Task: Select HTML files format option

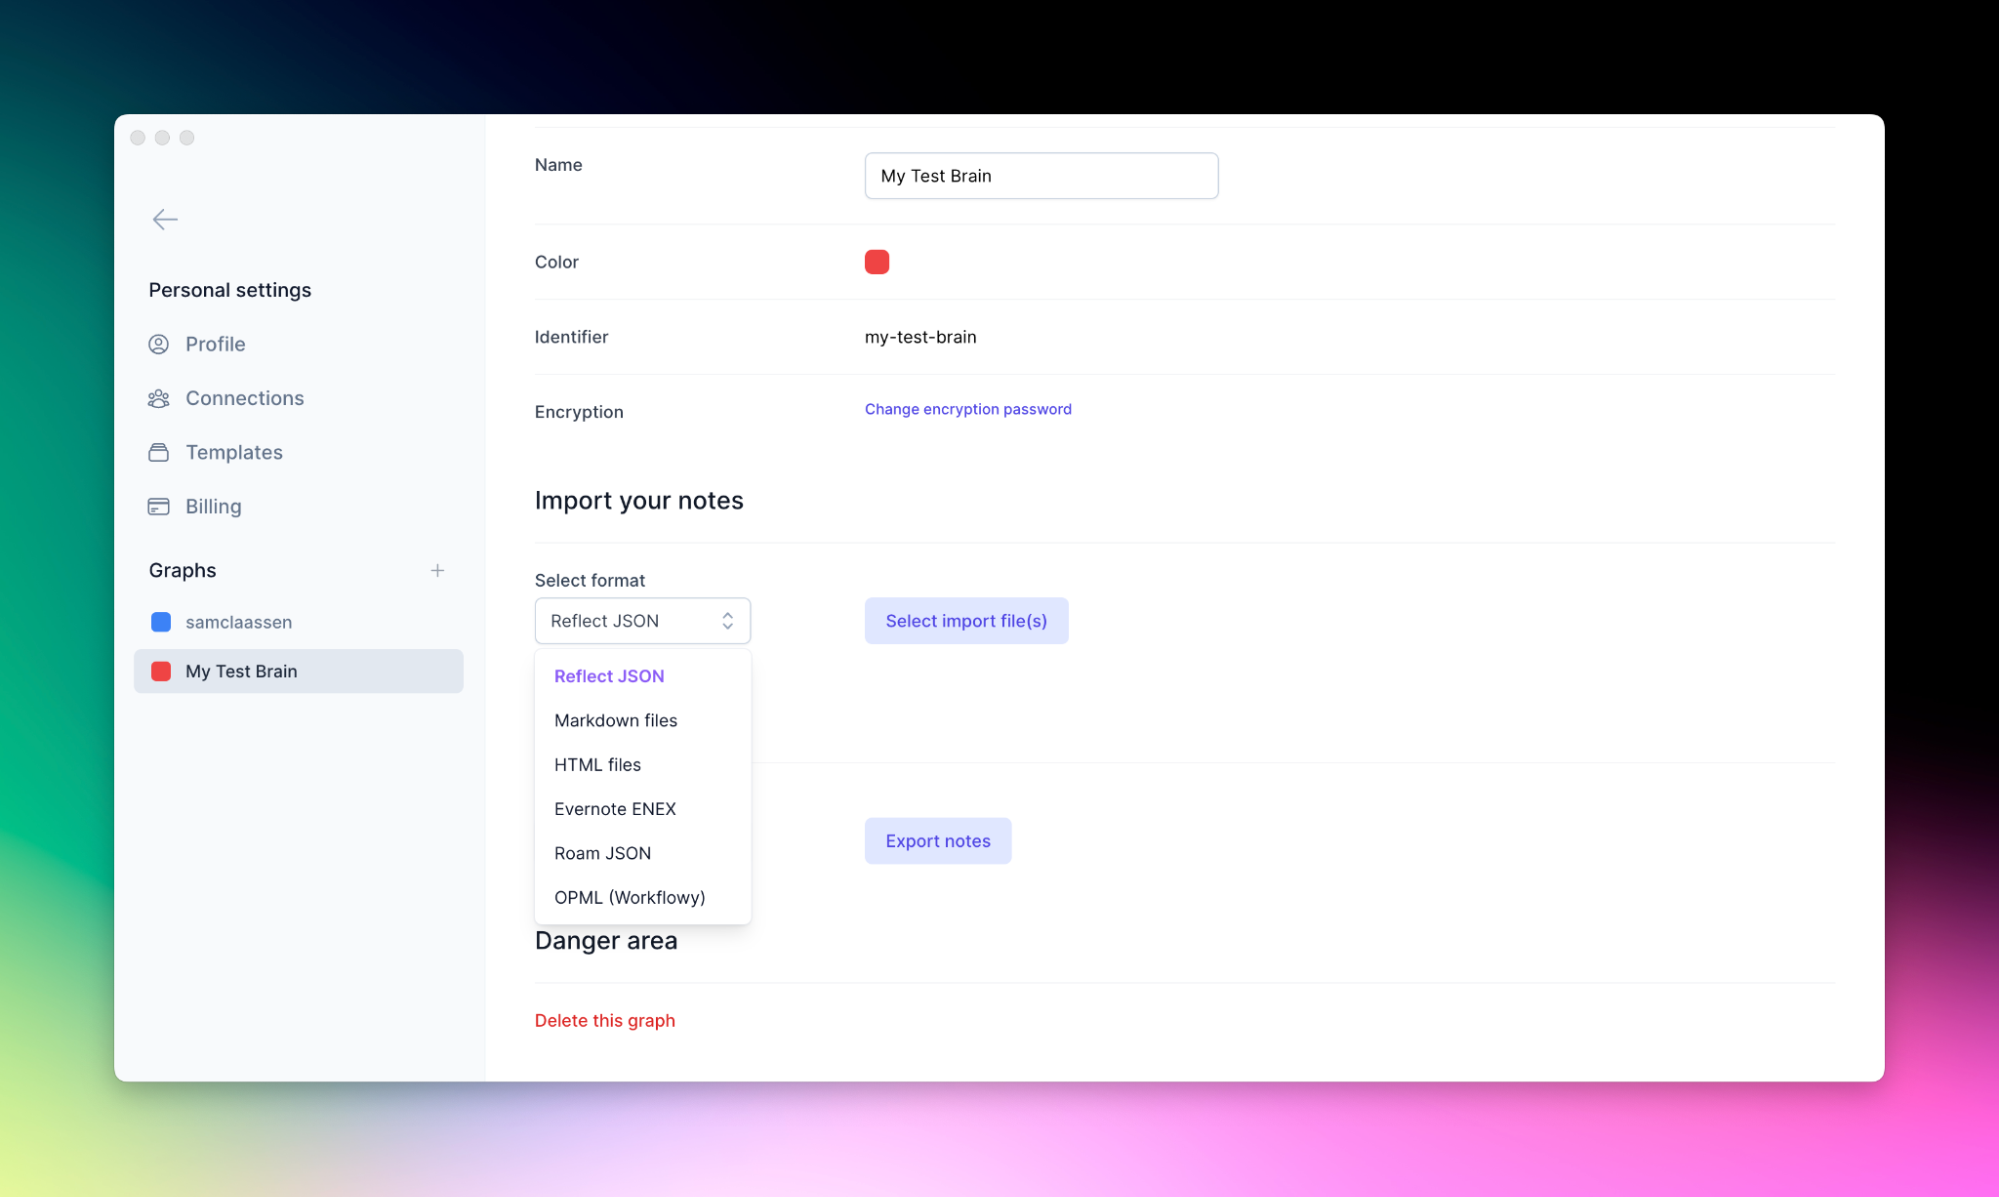Action: click(597, 764)
